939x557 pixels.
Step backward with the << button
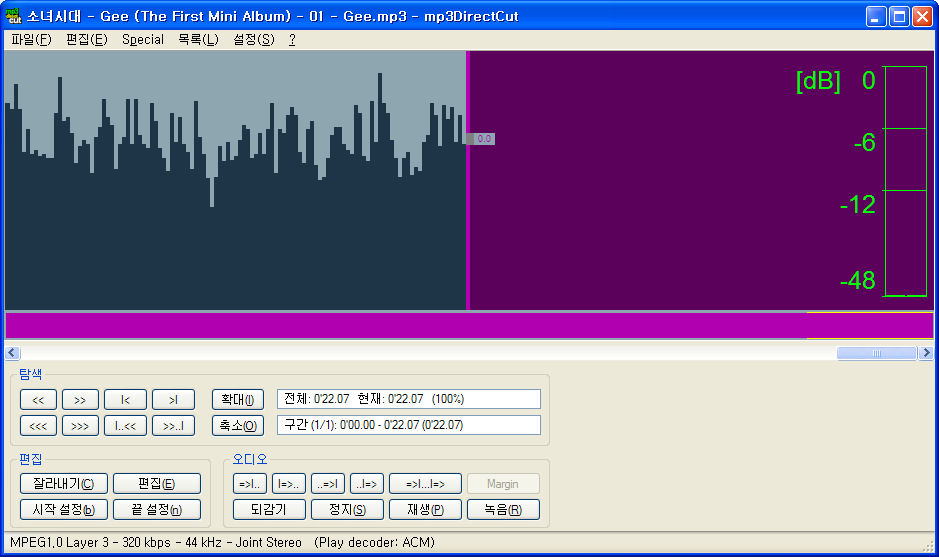pyautogui.click(x=38, y=399)
